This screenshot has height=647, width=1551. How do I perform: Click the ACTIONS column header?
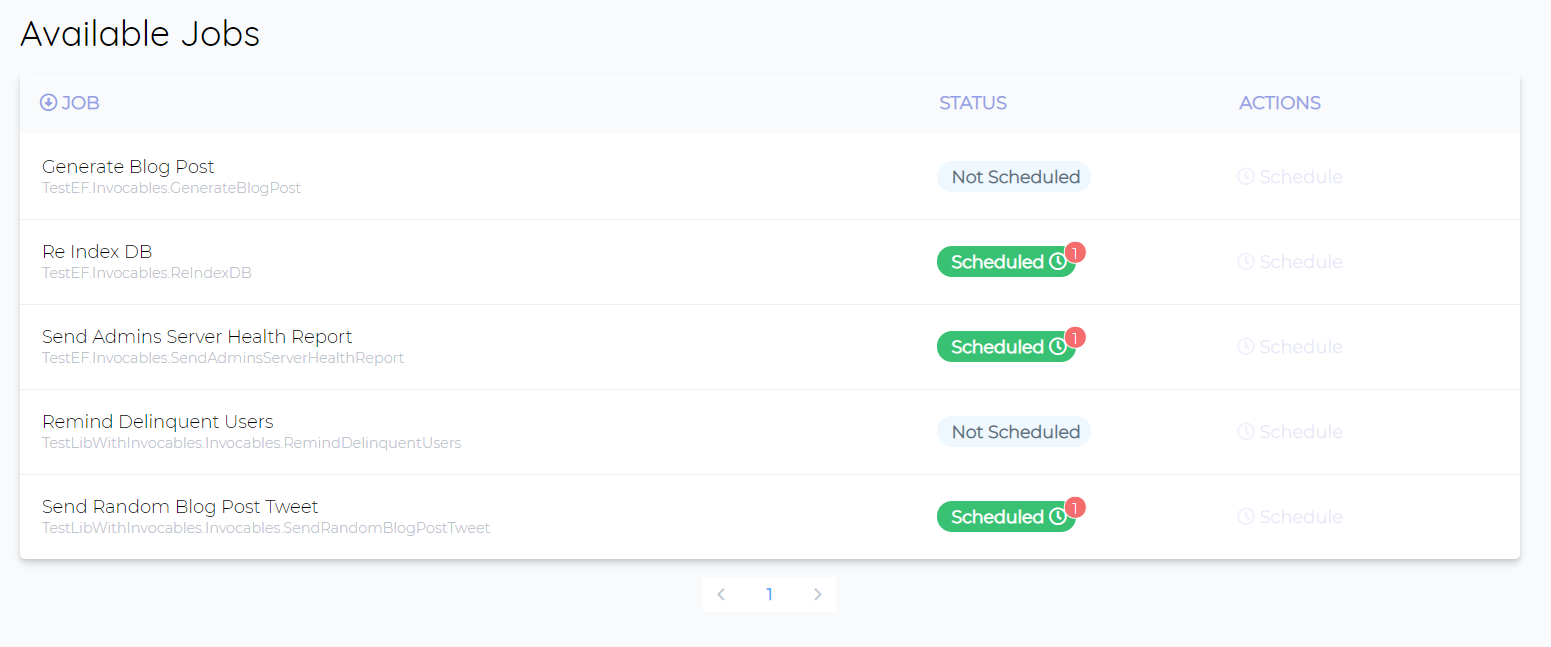tap(1279, 103)
